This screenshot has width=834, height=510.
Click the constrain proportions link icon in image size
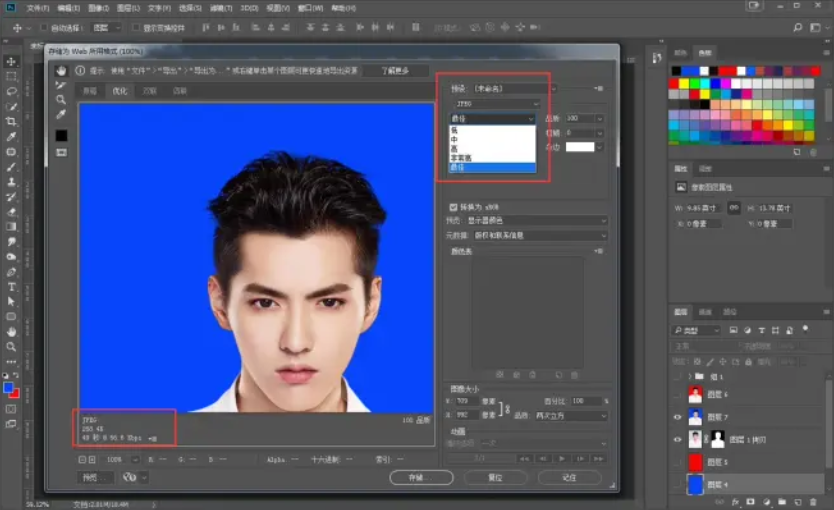coord(505,407)
